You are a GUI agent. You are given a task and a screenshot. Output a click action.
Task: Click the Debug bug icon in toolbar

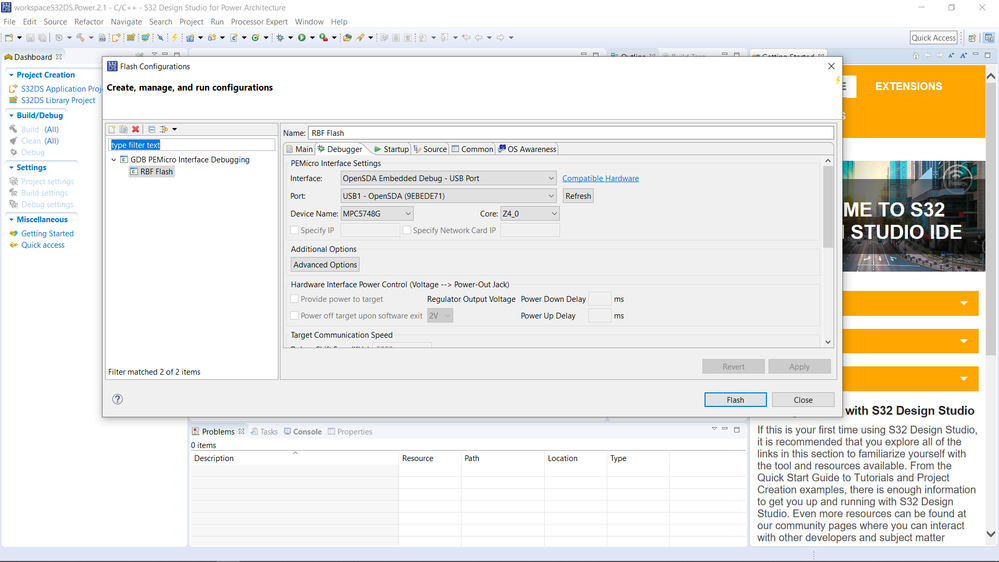[280, 38]
